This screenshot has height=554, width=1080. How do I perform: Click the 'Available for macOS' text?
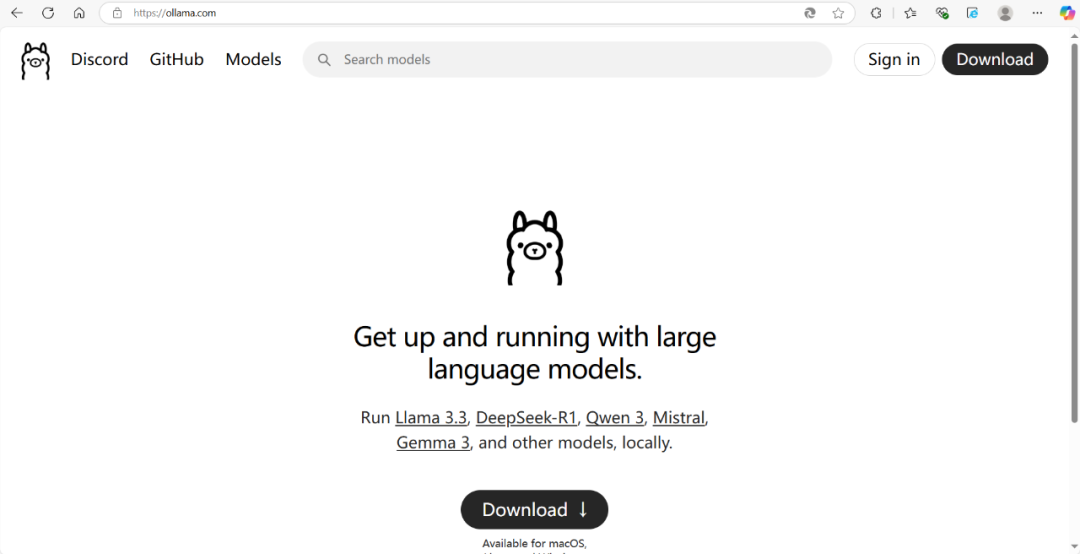[x=534, y=544]
